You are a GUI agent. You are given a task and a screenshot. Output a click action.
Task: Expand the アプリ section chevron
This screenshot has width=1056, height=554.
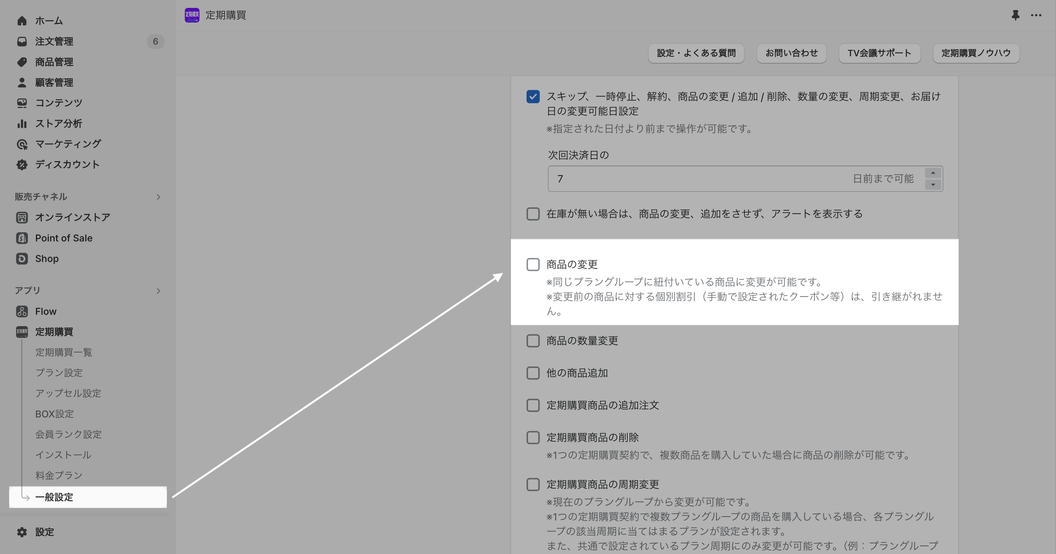pyautogui.click(x=158, y=291)
